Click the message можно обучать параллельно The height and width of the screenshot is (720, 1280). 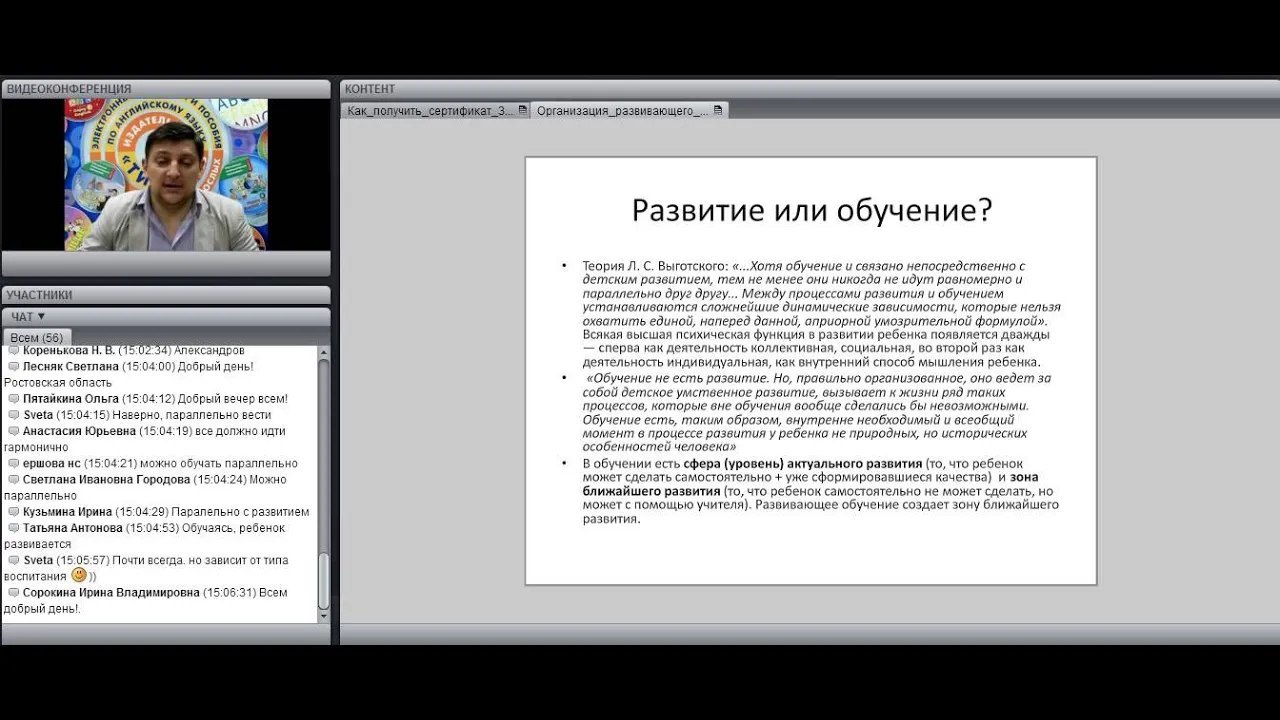[x=217, y=463]
